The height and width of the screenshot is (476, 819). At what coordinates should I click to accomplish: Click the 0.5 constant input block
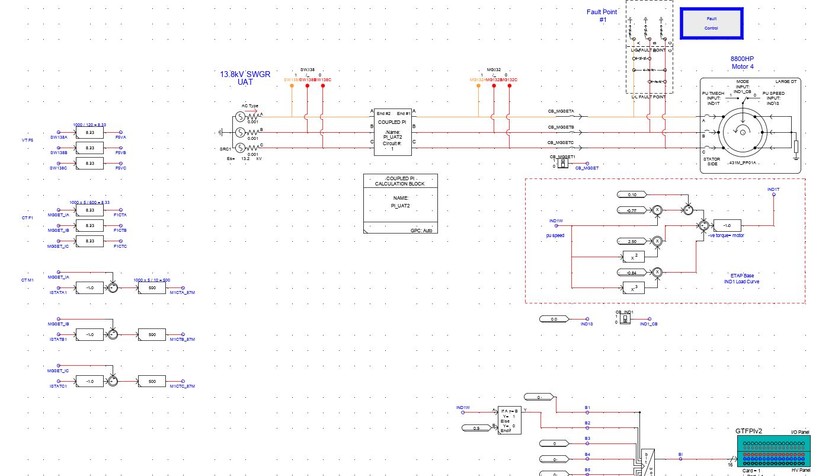click(468, 427)
